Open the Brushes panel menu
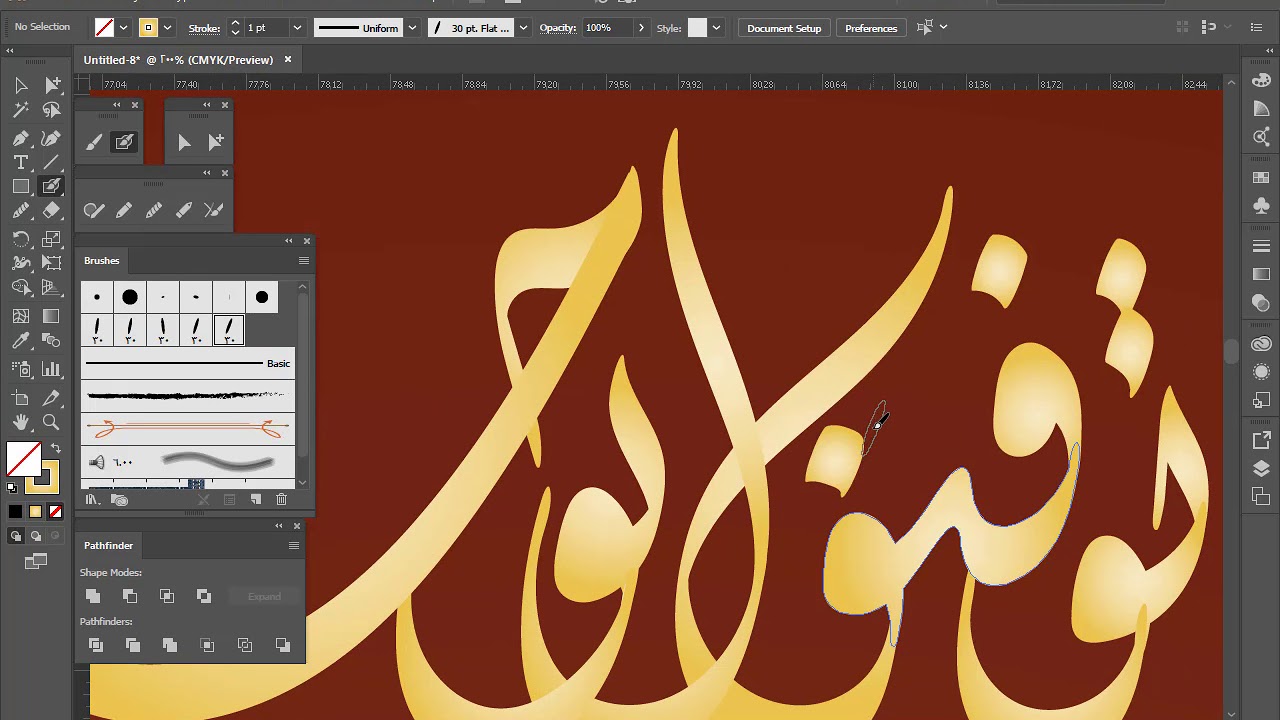 click(x=303, y=261)
